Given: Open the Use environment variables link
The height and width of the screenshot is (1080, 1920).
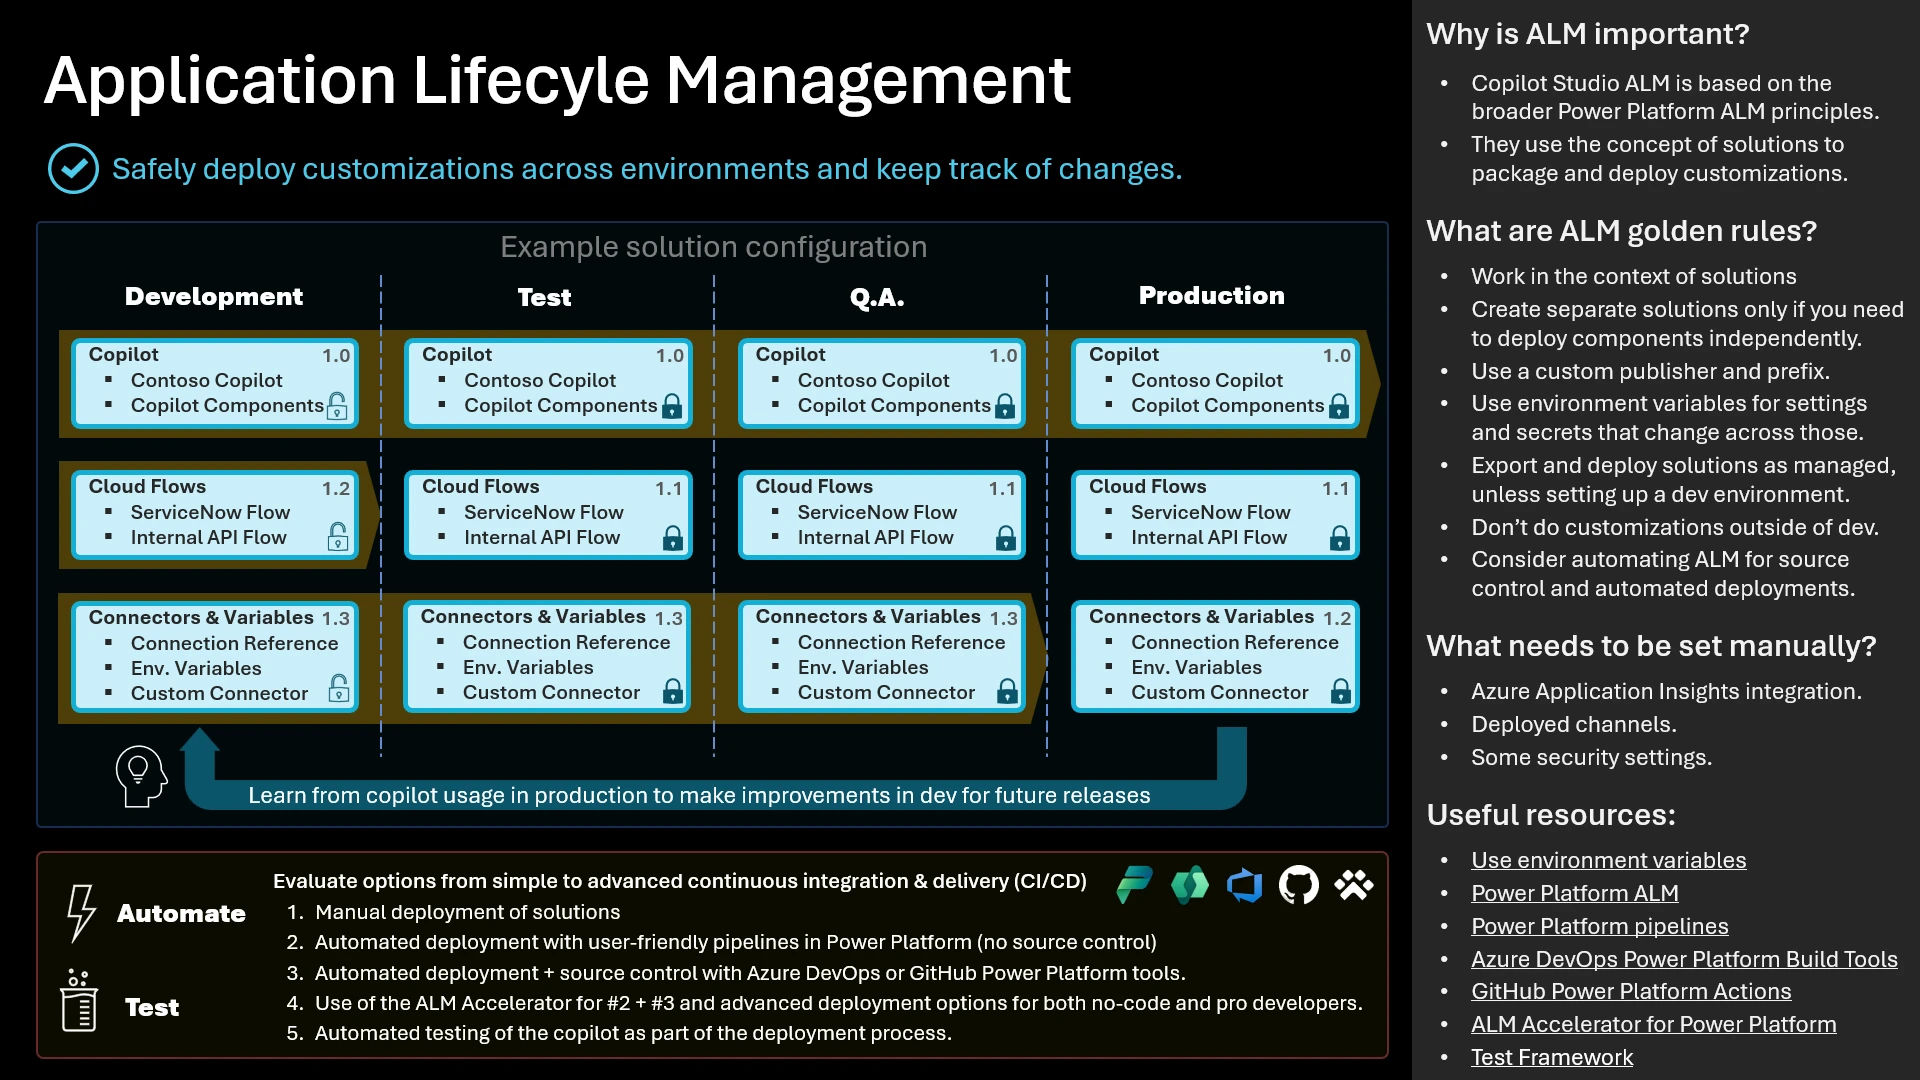Looking at the screenshot, I should pyautogui.click(x=1608, y=860).
